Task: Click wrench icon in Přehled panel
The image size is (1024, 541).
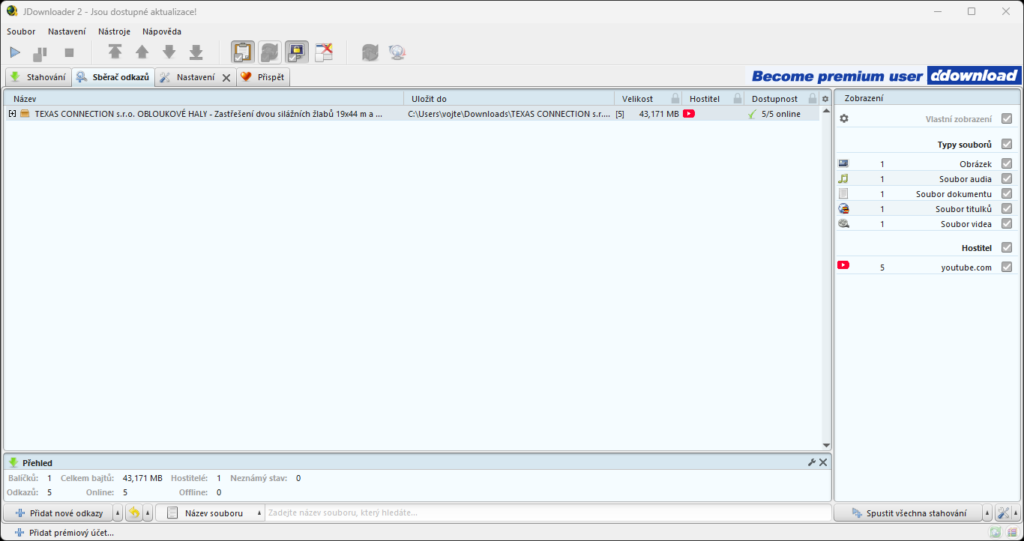Action: pos(811,462)
